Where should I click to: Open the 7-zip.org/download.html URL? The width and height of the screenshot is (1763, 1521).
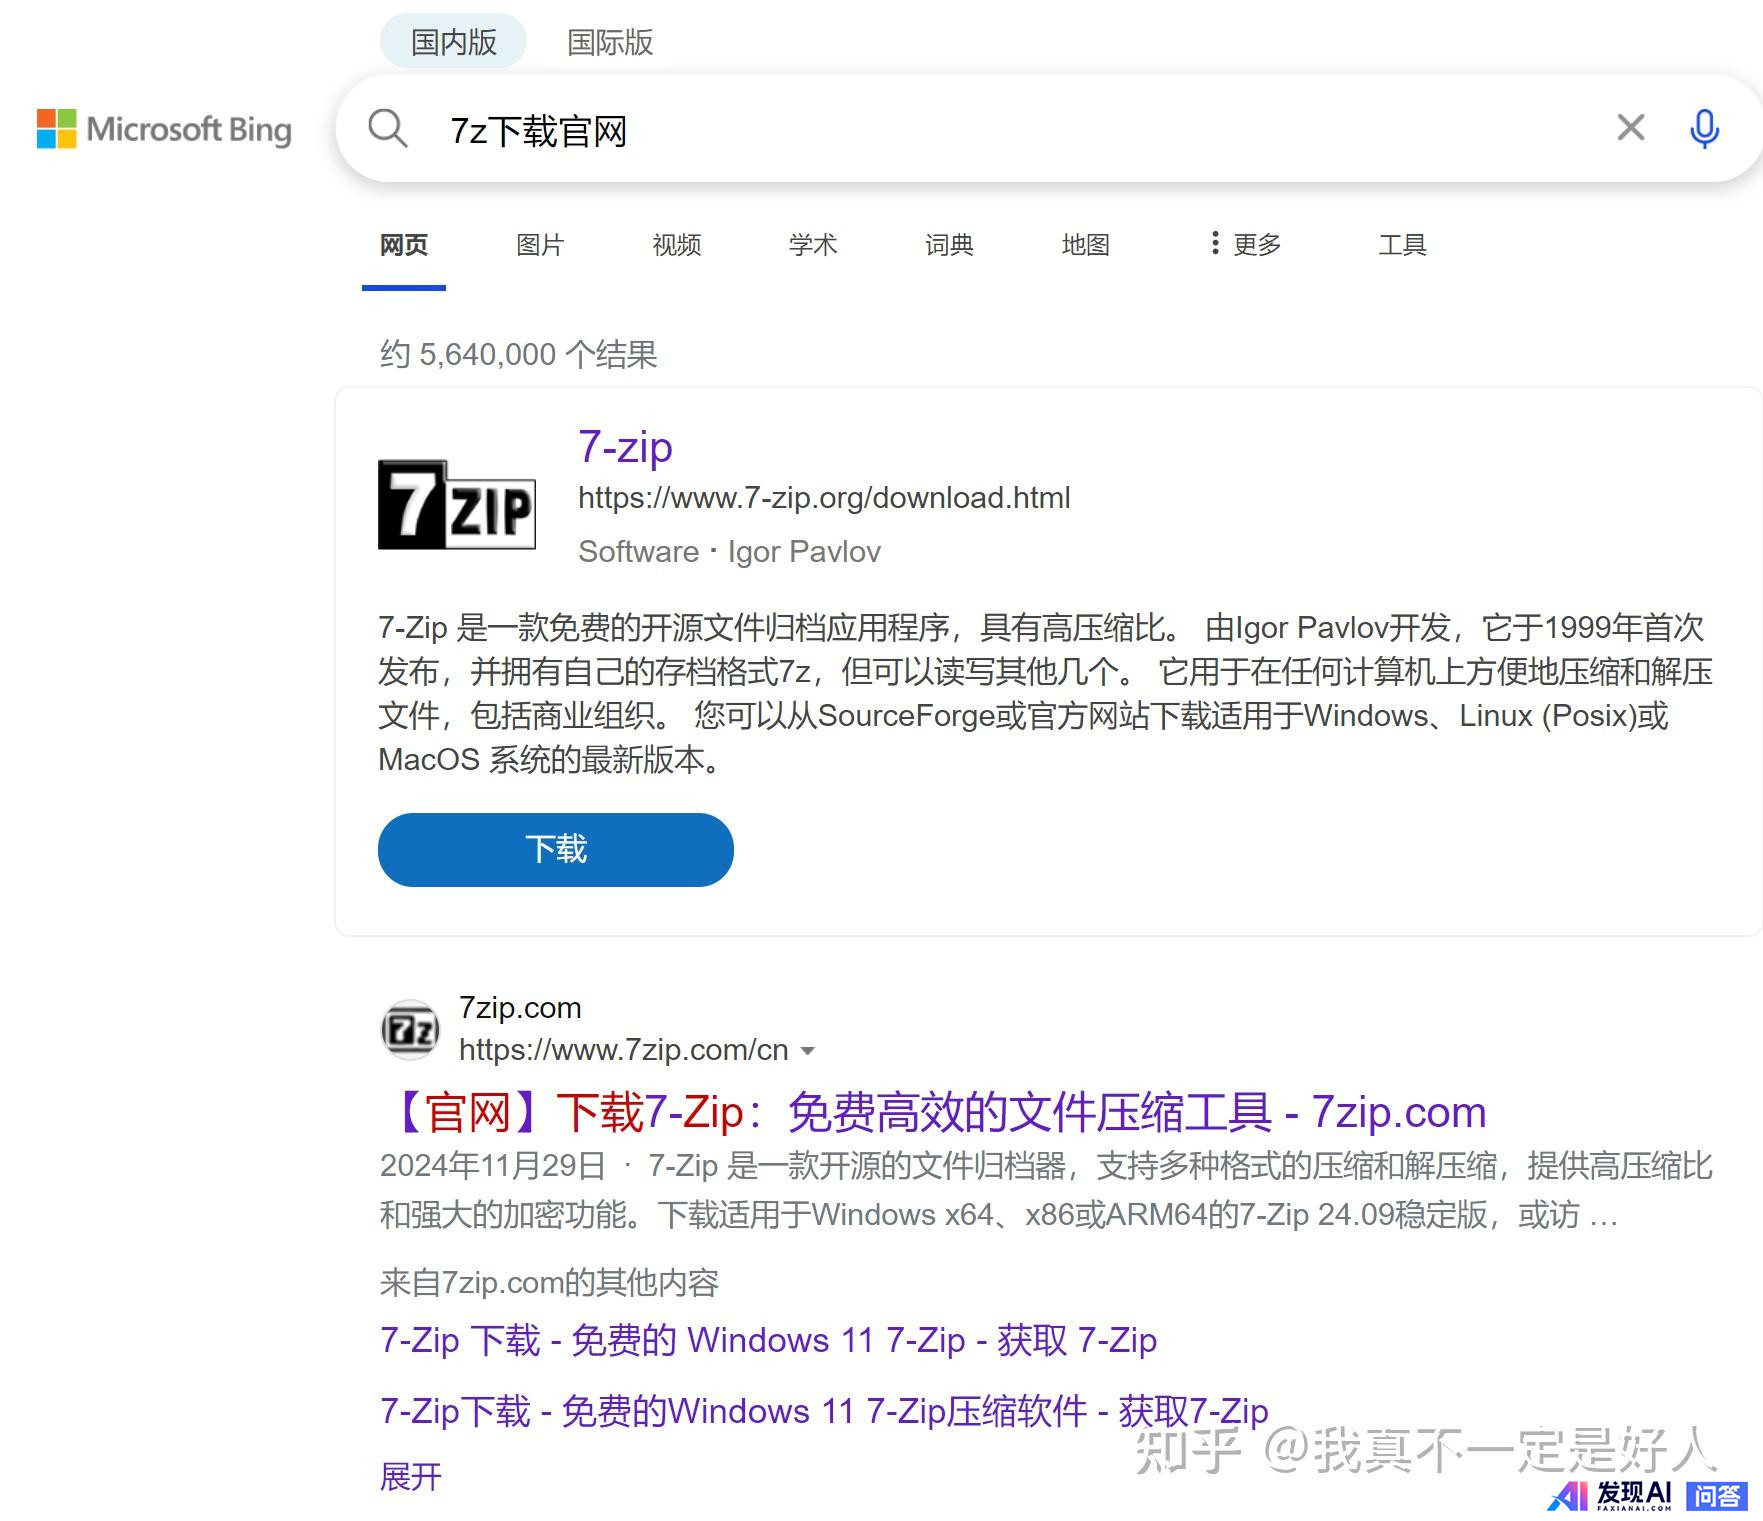click(x=824, y=497)
